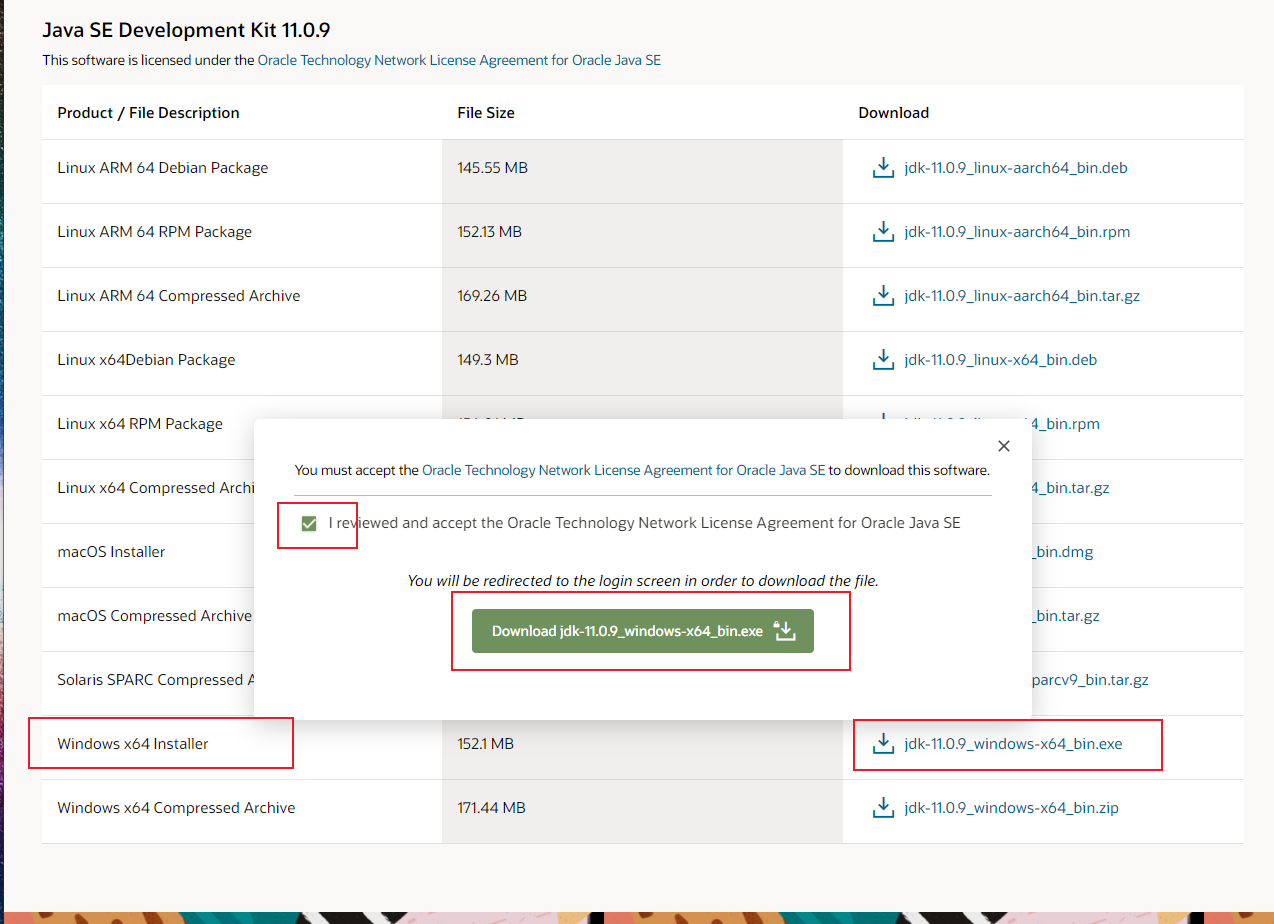
Task: Click the lock-download icon on green Download button
Action: [785, 631]
